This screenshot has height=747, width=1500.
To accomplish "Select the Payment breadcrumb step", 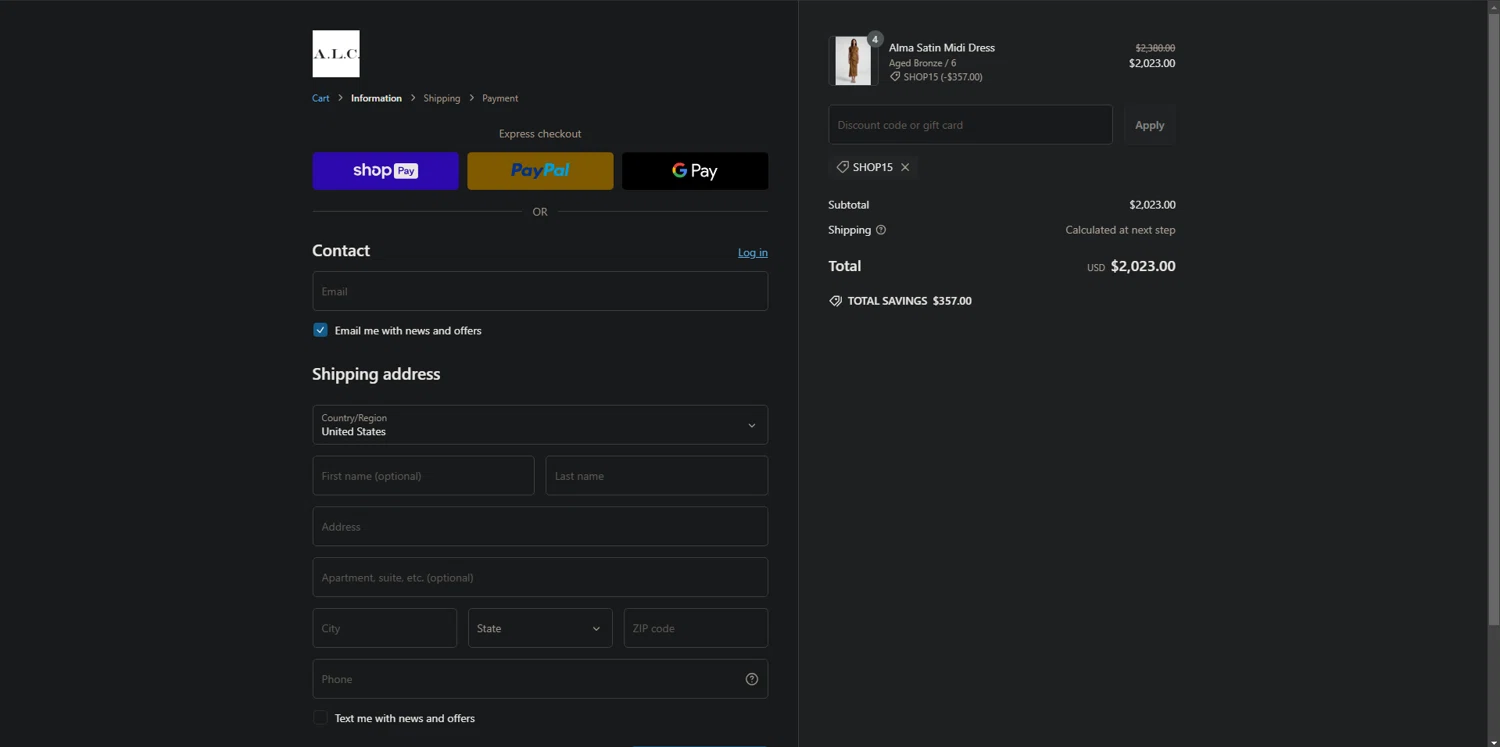I will (500, 98).
